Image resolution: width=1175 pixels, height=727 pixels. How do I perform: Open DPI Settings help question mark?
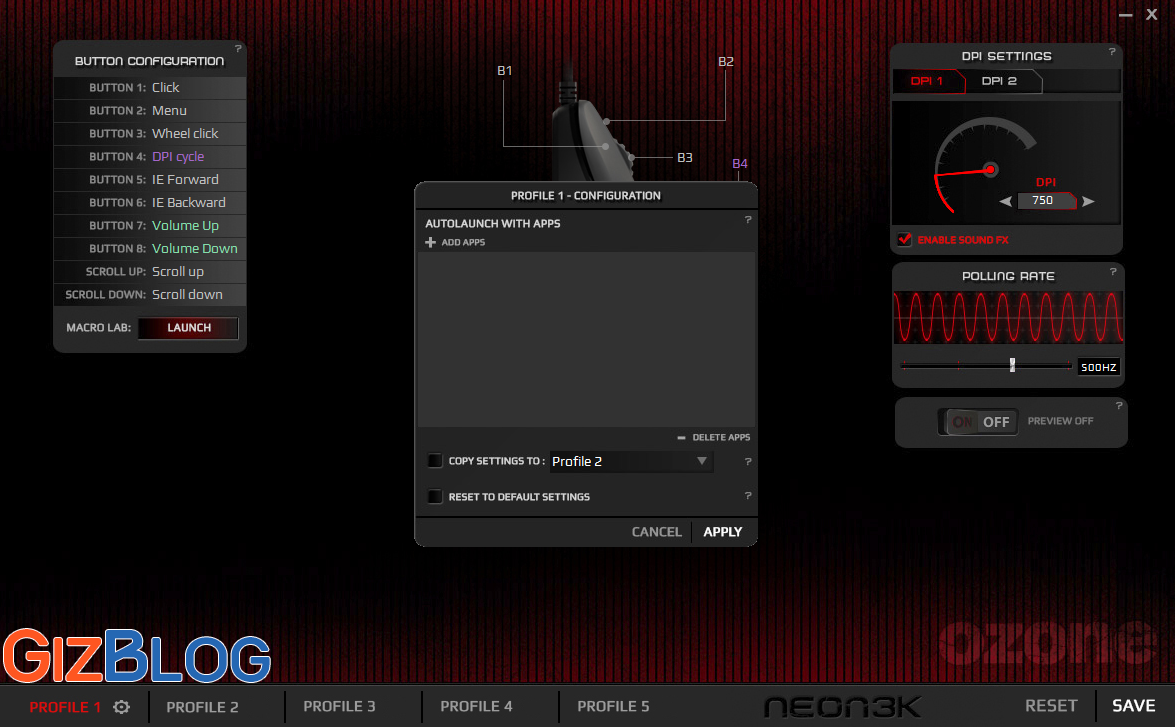(x=1112, y=52)
